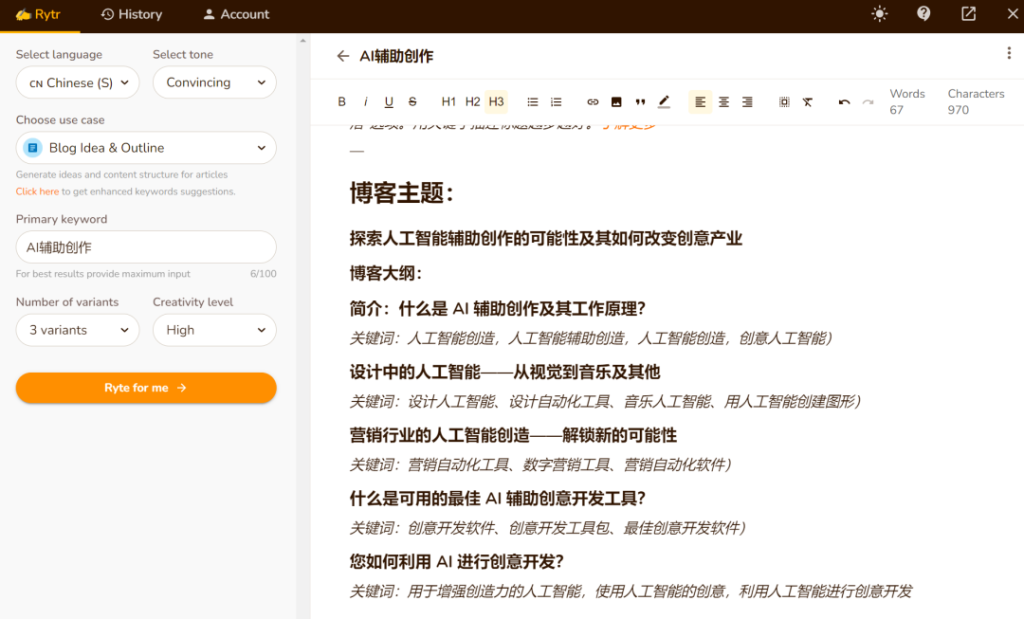Toggle bold formatting in the editor toolbar

(341, 101)
